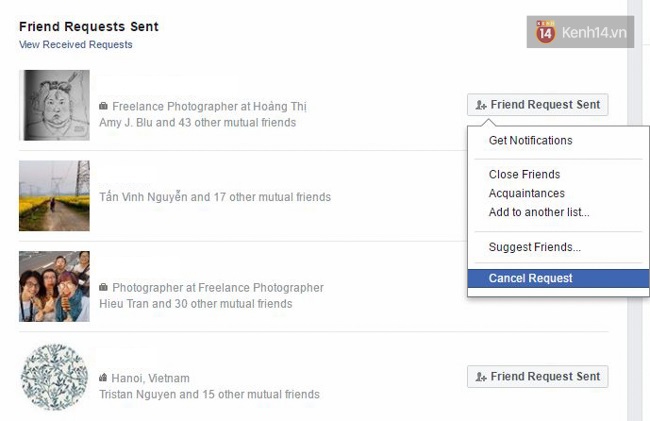This screenshot has width=650, height=421.
Task: Choose Add to another list... option
Action: (539, 212)
